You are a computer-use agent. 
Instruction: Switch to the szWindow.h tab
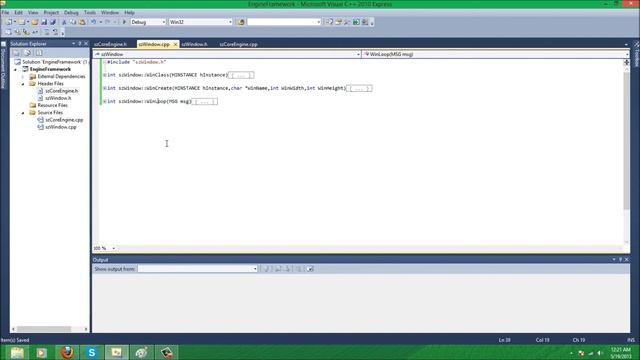point(195,44)
